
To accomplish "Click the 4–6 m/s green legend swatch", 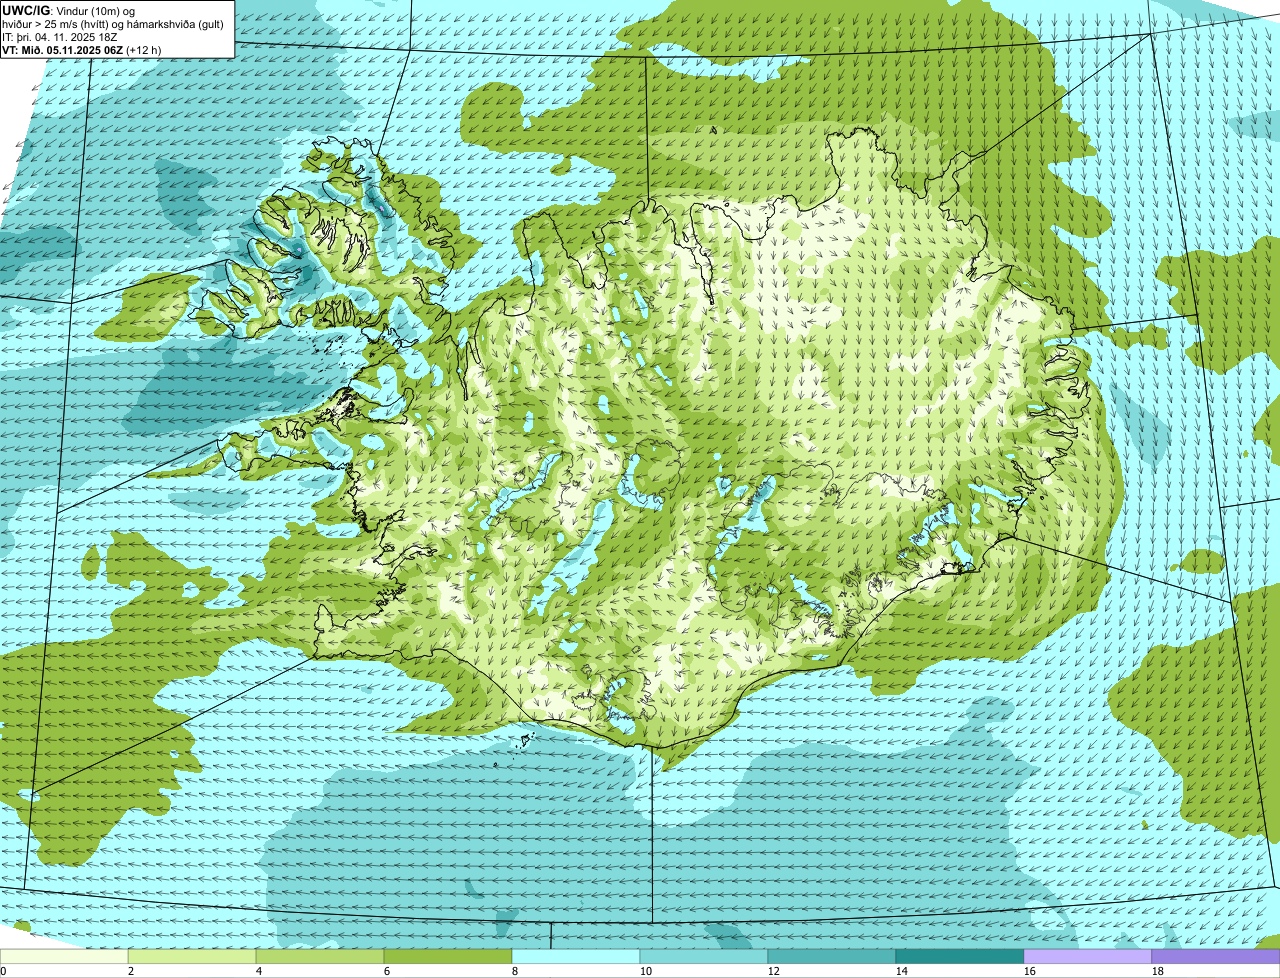I will point(320,957).
